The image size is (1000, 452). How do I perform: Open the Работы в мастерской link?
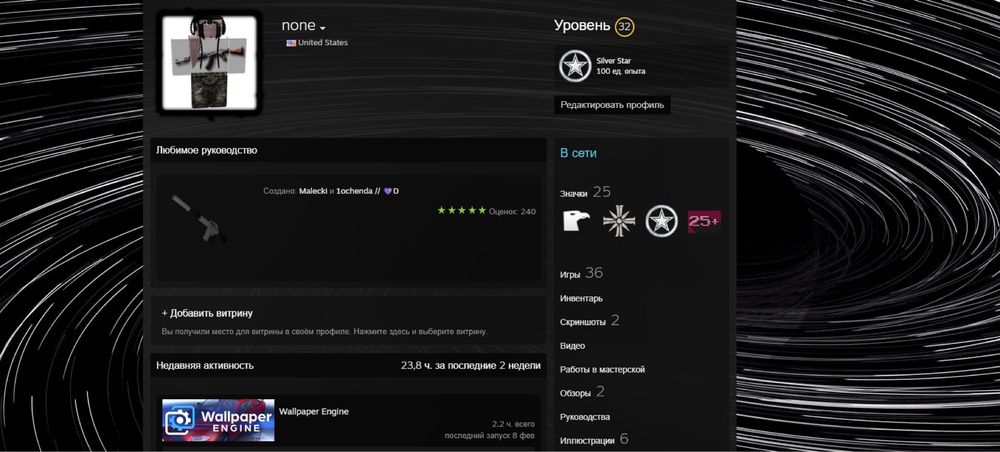pyautogui.click(x=602, y=370)
